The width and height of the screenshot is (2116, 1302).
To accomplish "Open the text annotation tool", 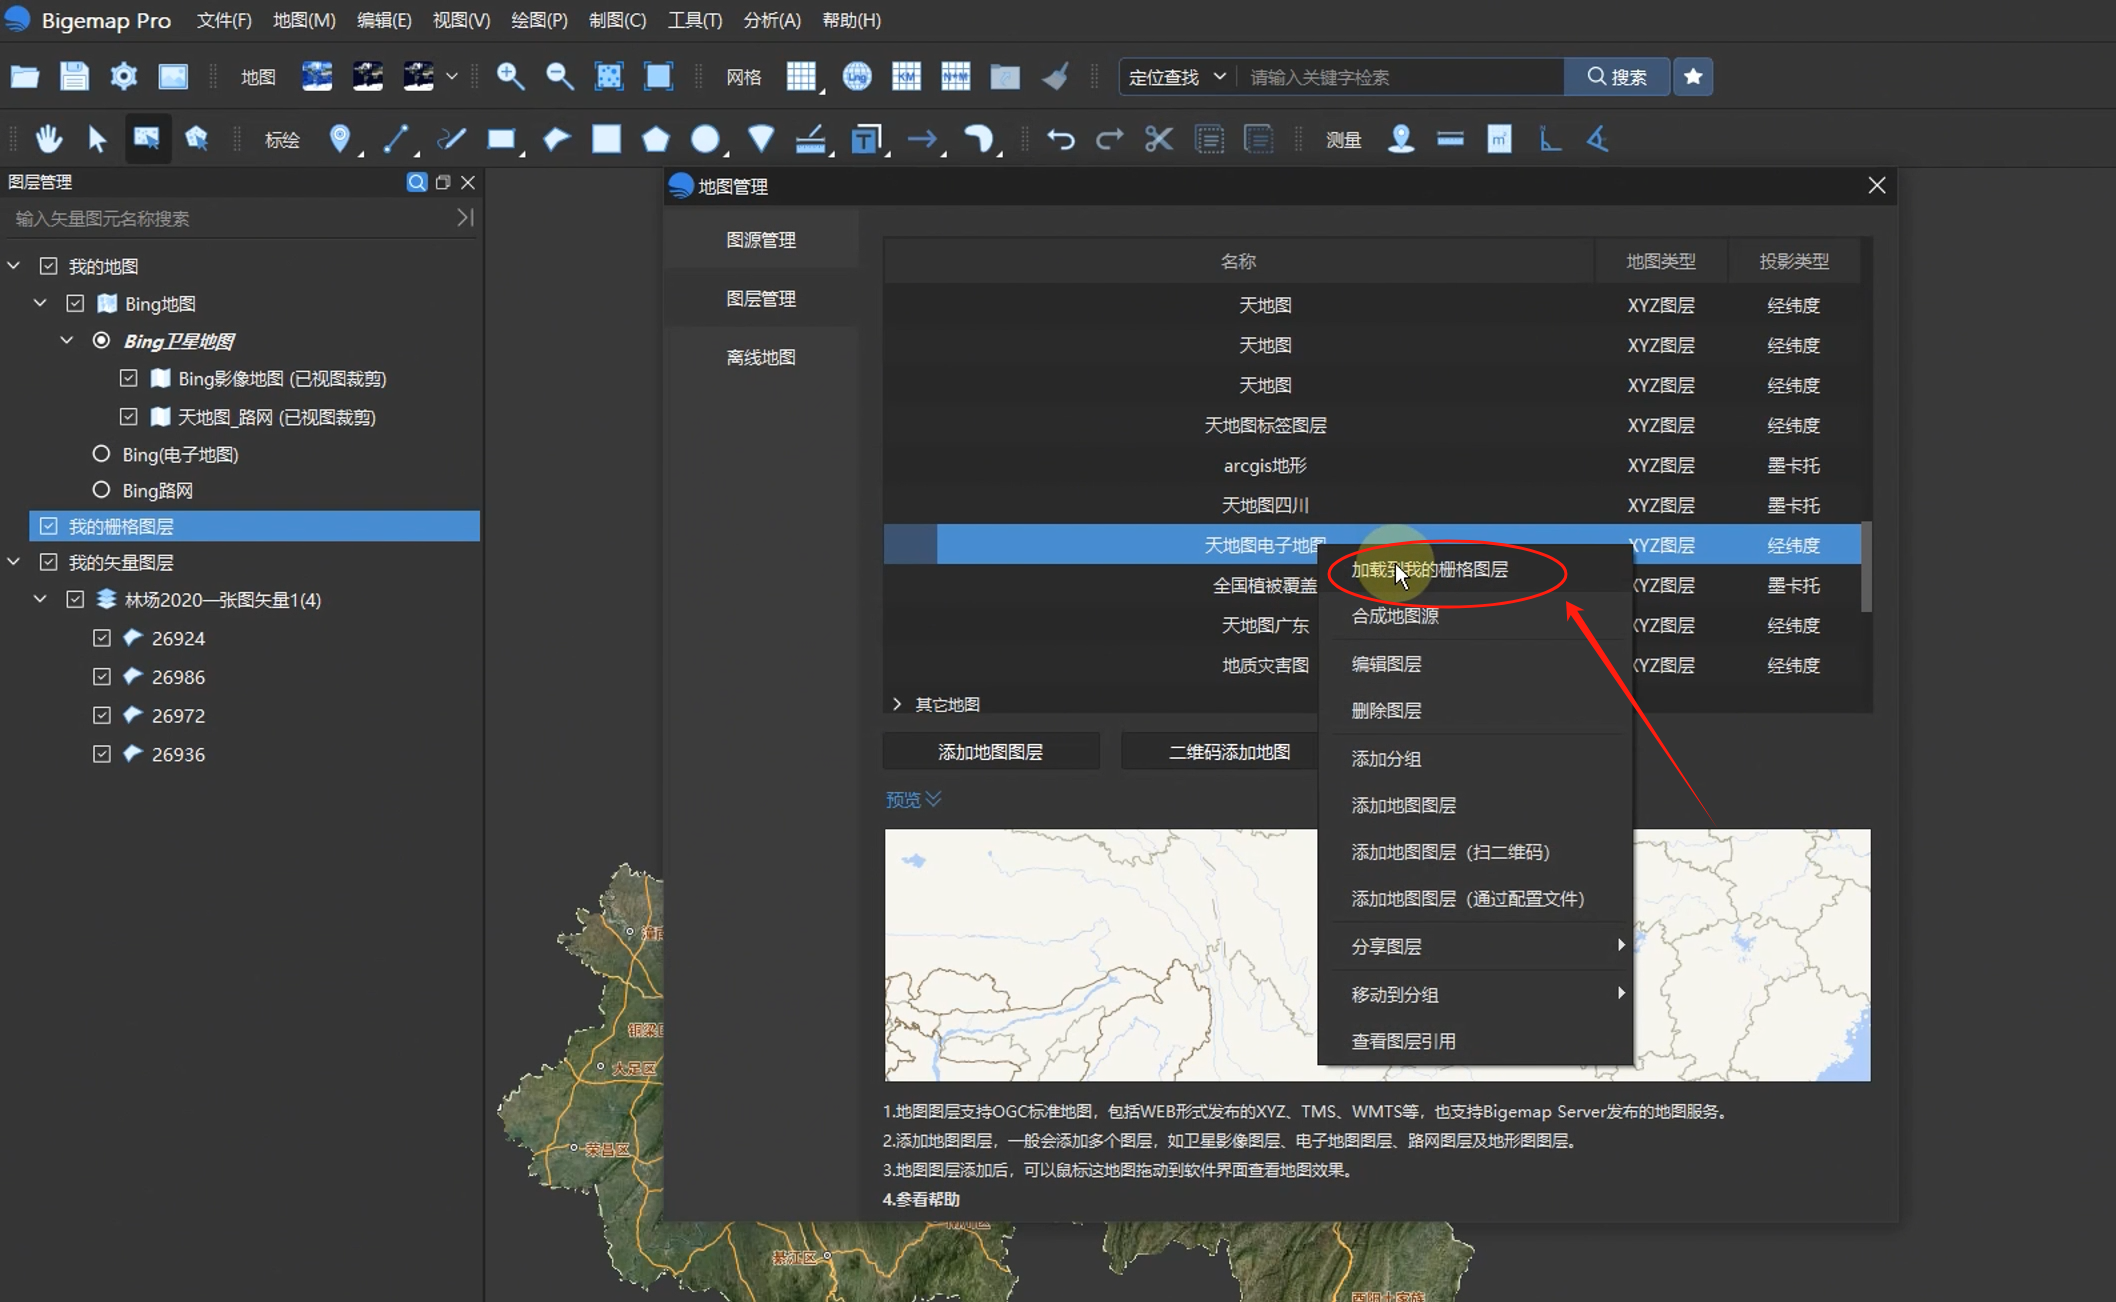I will (866, 139).
